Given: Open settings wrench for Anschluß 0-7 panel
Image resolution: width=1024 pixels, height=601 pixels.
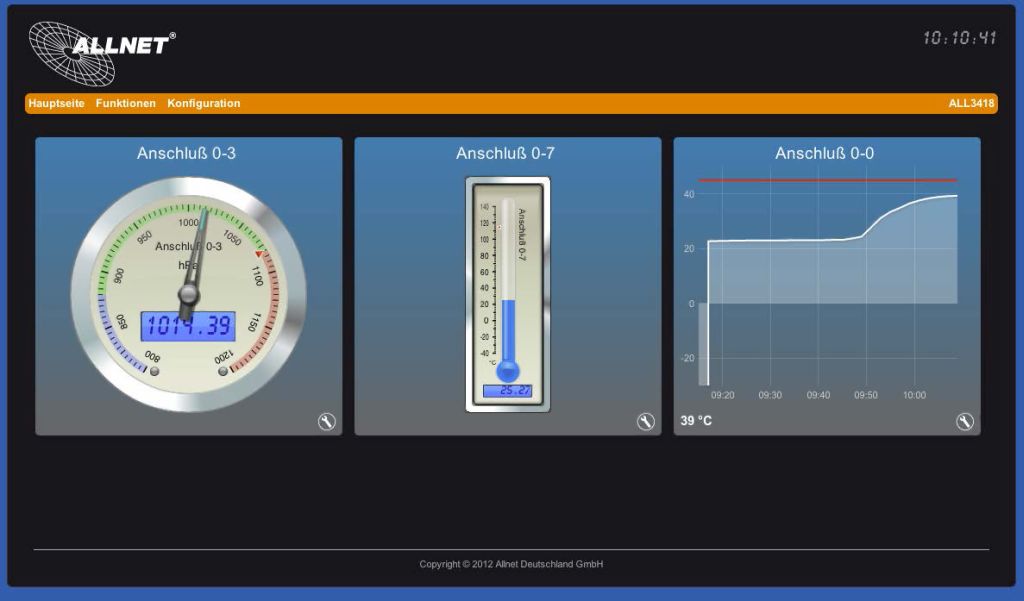Looking at the screenshot, I should (x=646, y=422).
